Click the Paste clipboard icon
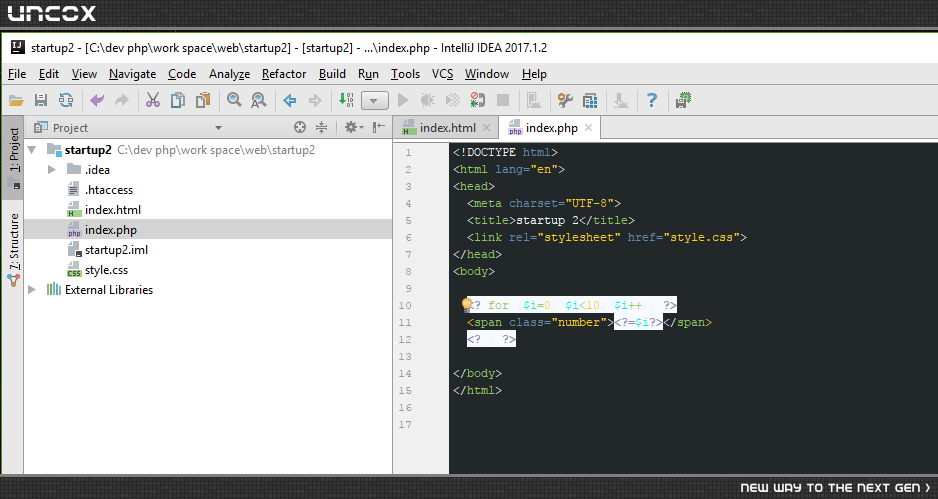This screenshot has height=499, width=938. pyautogui.click(x=203, y=101)
